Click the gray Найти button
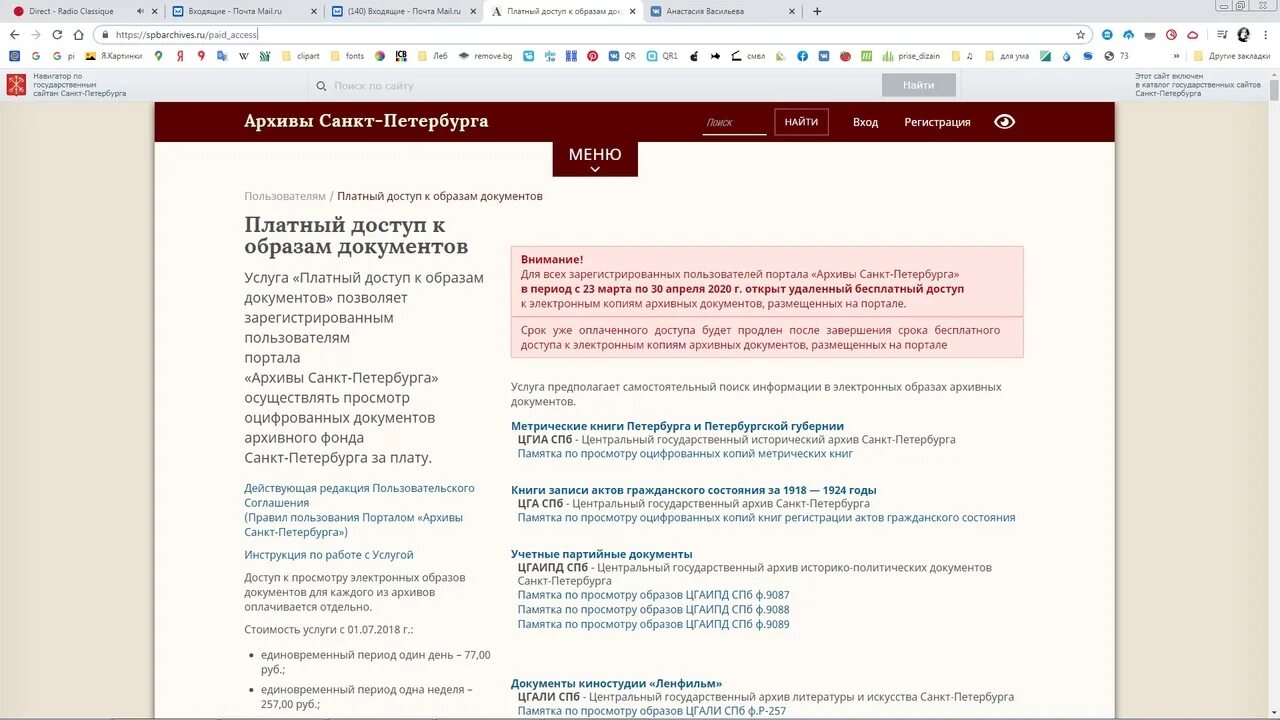The image size is (1280, 720). click(918, 86)
